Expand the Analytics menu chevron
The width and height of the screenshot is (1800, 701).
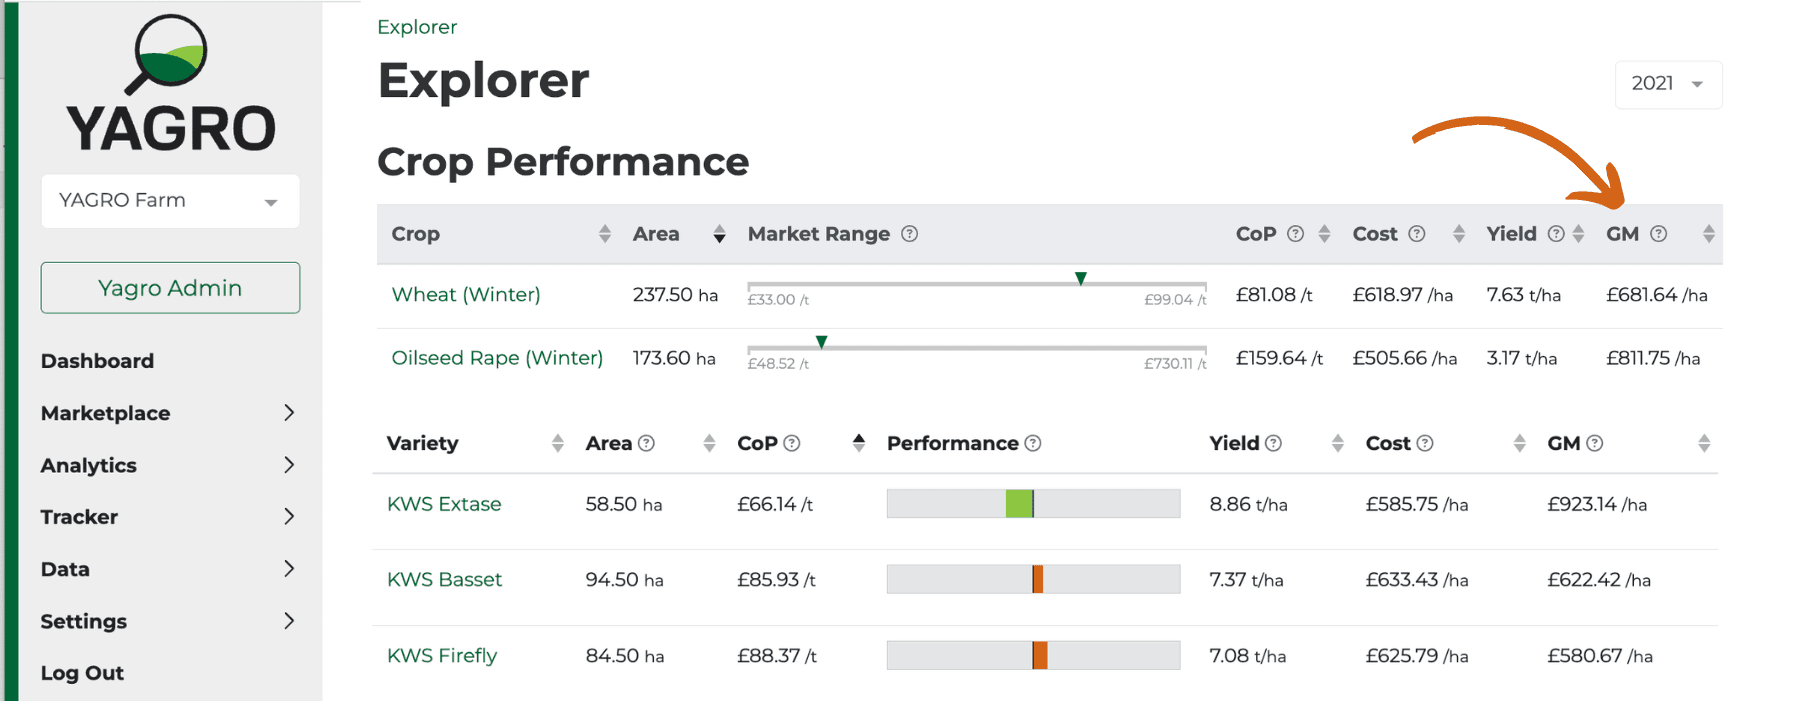pyautogui.click(x=289, y=465)
